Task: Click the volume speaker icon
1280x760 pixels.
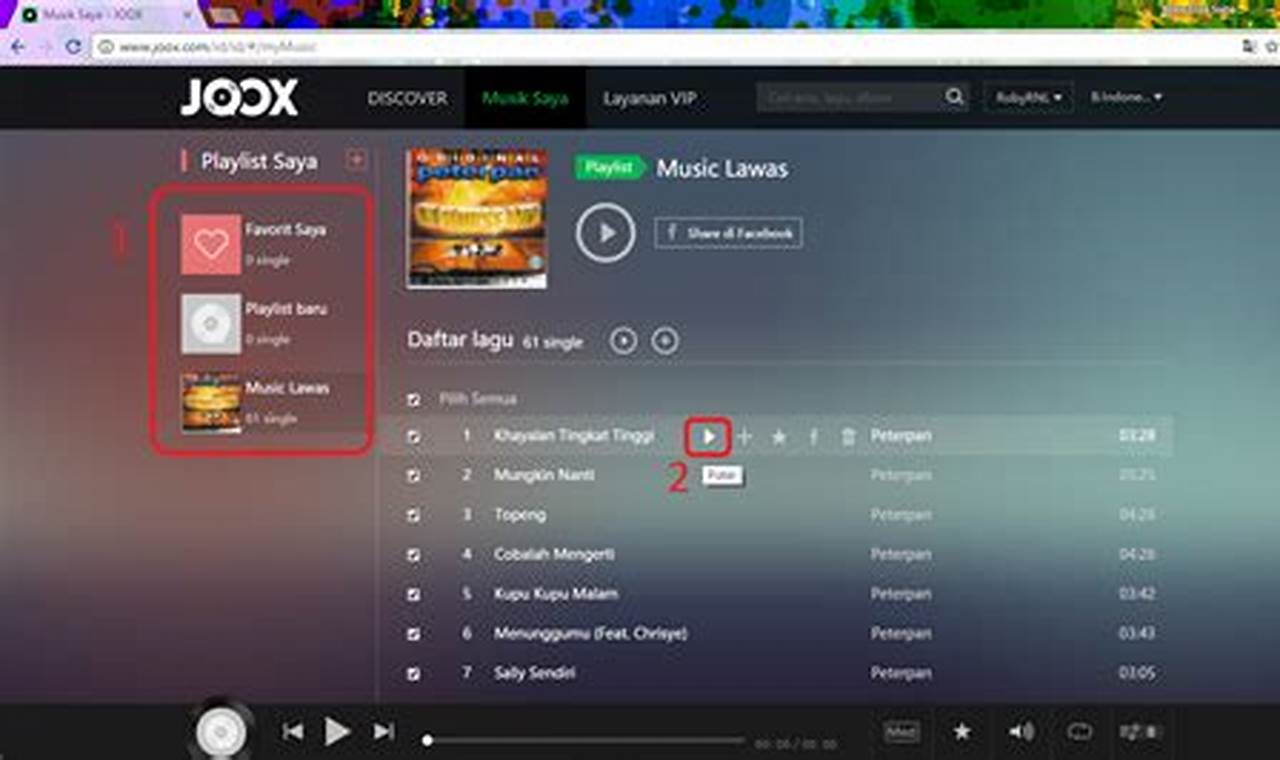Action: coord(1021,732)
